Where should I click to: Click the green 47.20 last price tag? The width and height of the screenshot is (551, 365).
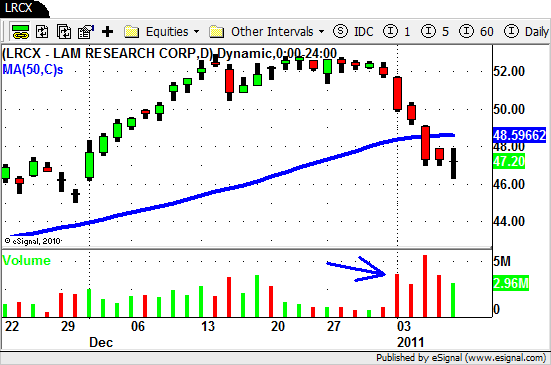point(509,161)
